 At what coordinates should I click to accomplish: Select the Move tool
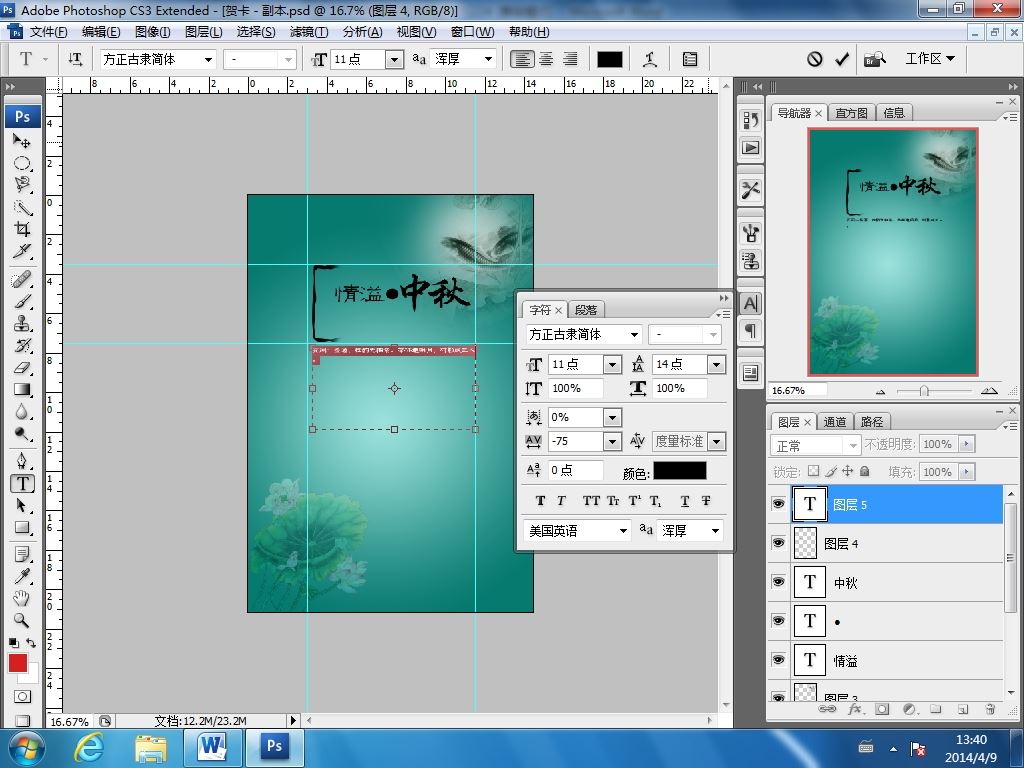click(x=22, y=142)
